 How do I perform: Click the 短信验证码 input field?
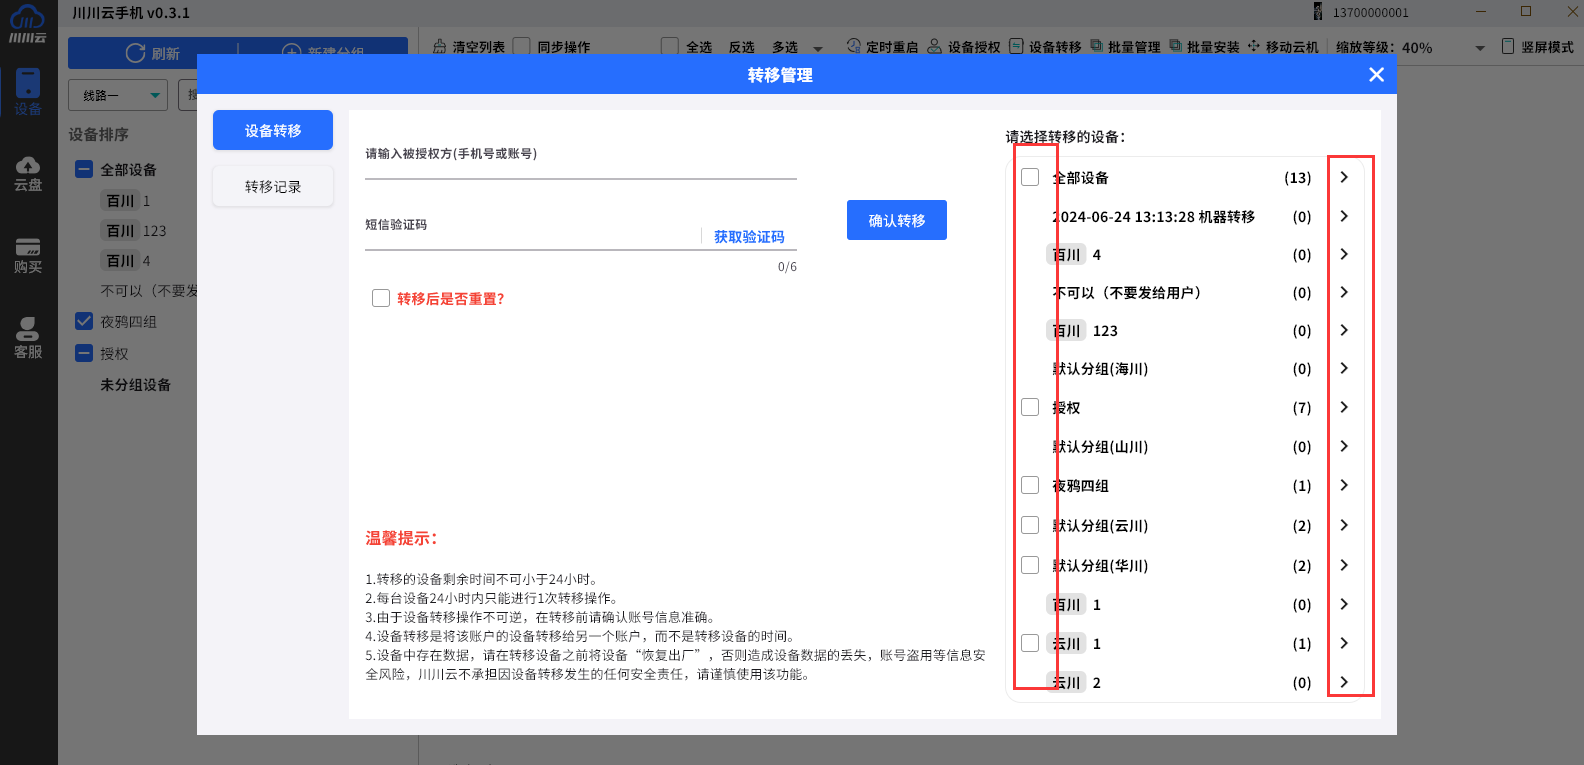(530, 237)
